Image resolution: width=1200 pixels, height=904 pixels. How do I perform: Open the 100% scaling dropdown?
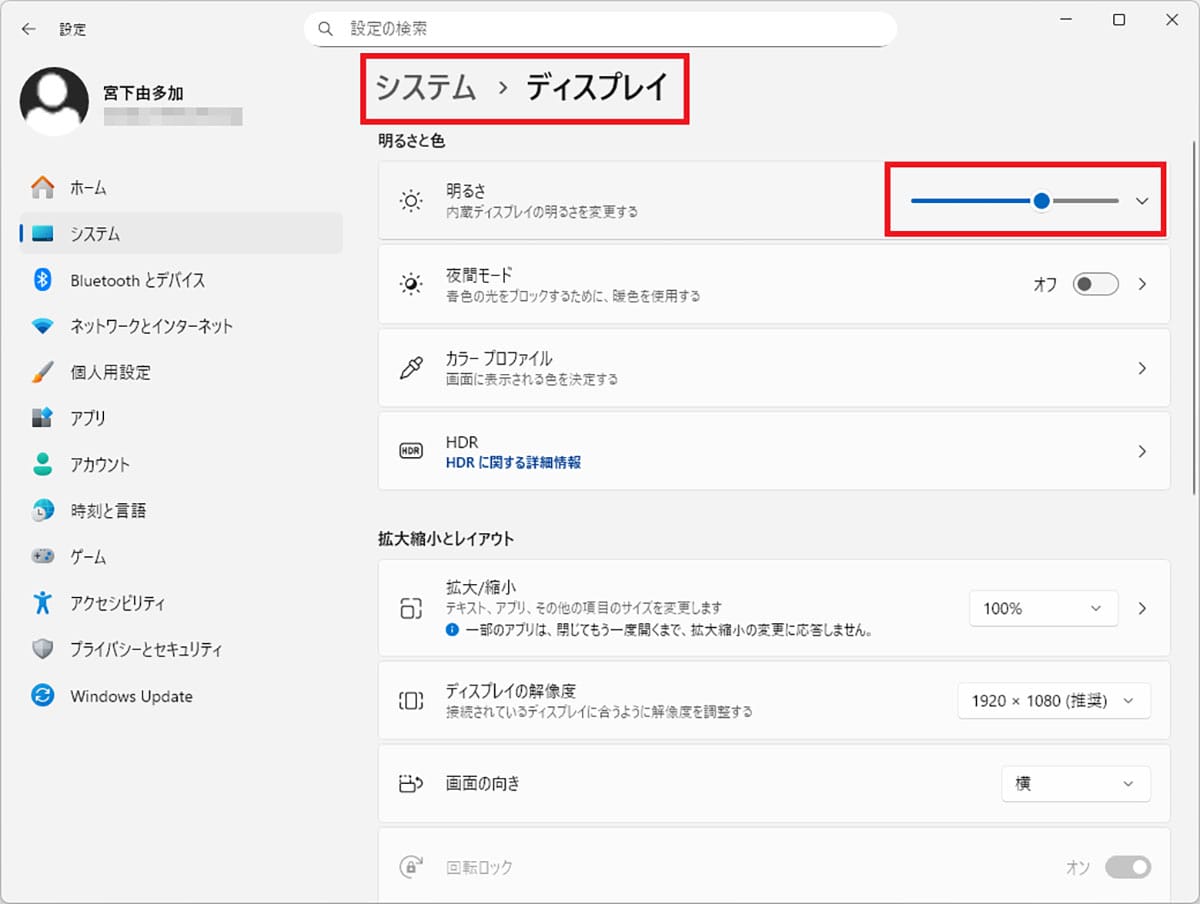(x=1043, y=608)
